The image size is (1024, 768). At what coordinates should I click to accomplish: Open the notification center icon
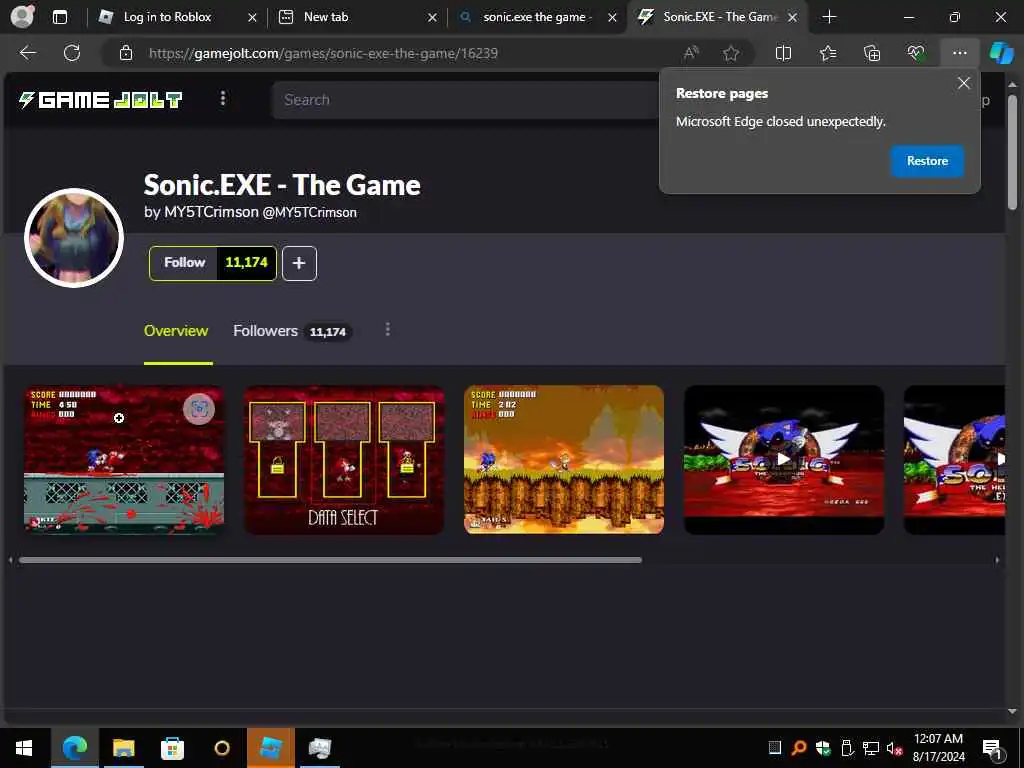pyautogui.click(x=992, y=749)
